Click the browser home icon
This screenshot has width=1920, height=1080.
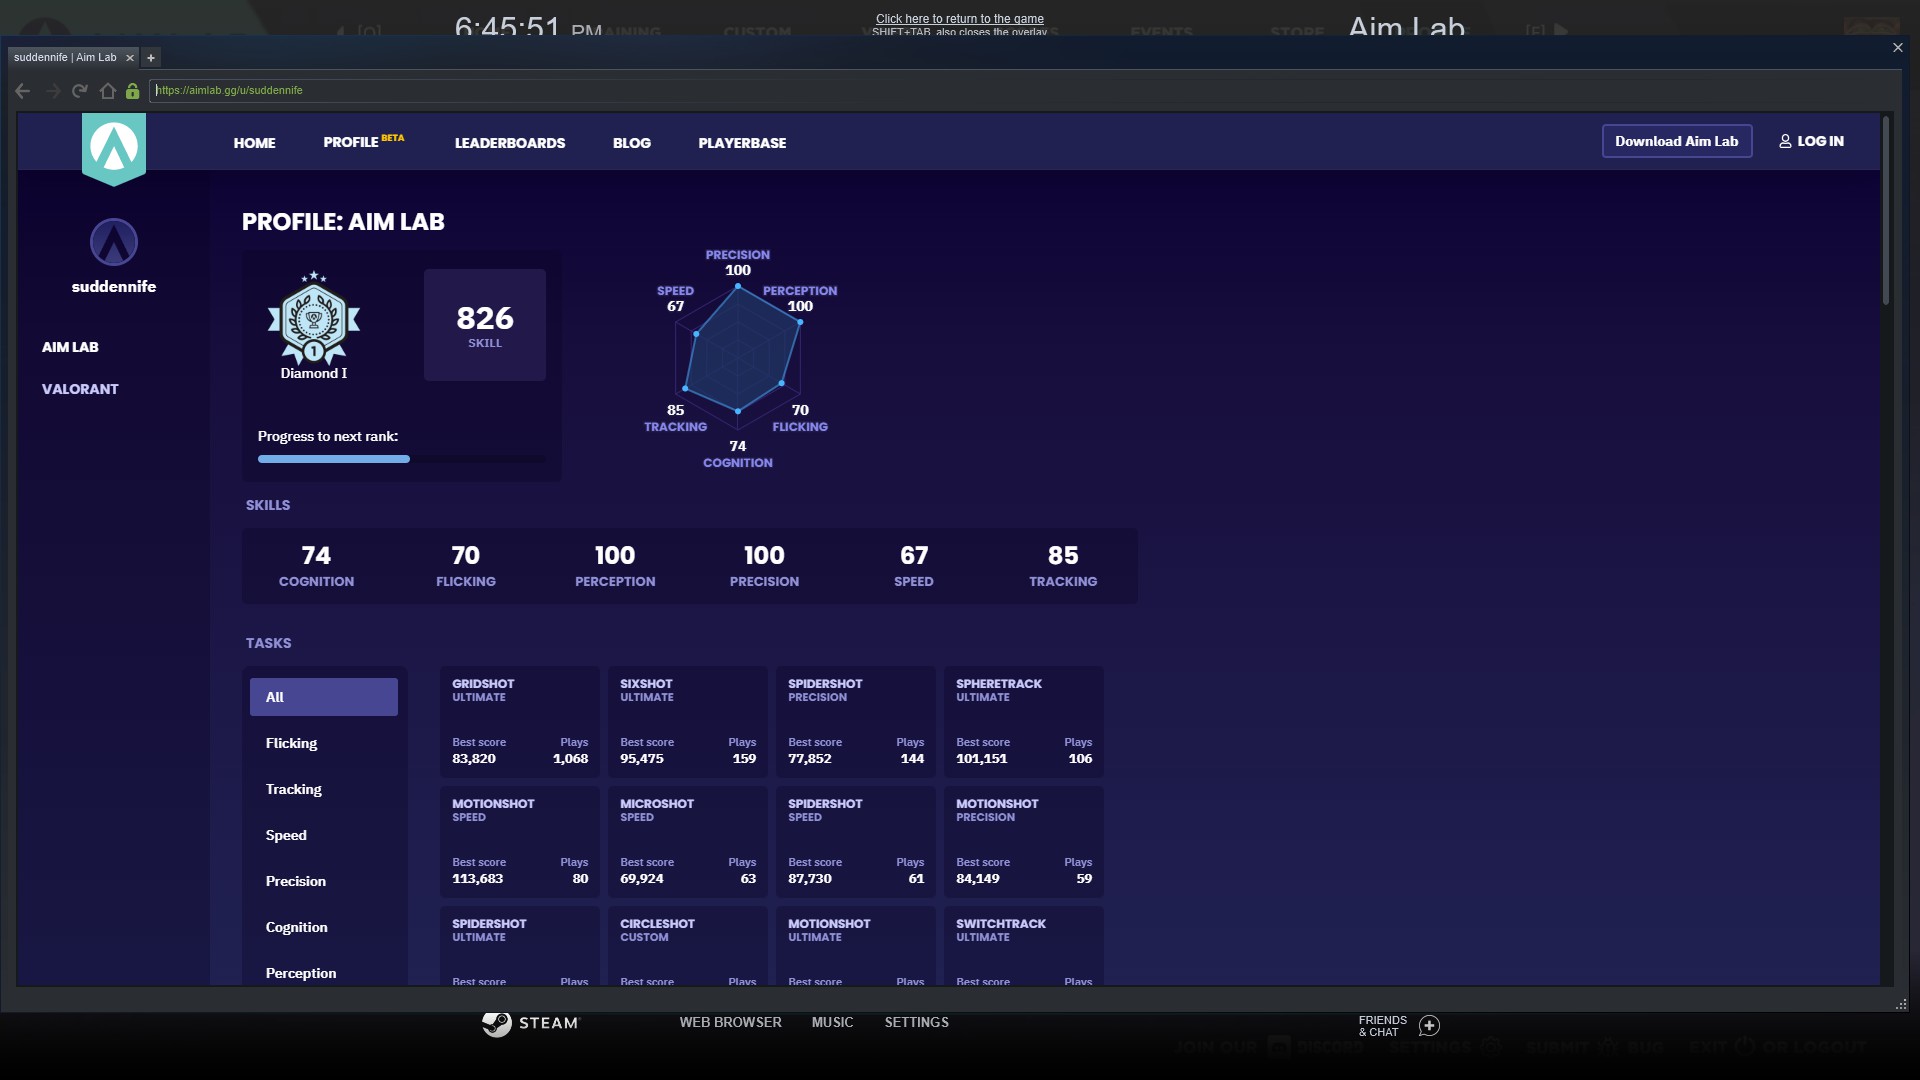coord(107,91)
